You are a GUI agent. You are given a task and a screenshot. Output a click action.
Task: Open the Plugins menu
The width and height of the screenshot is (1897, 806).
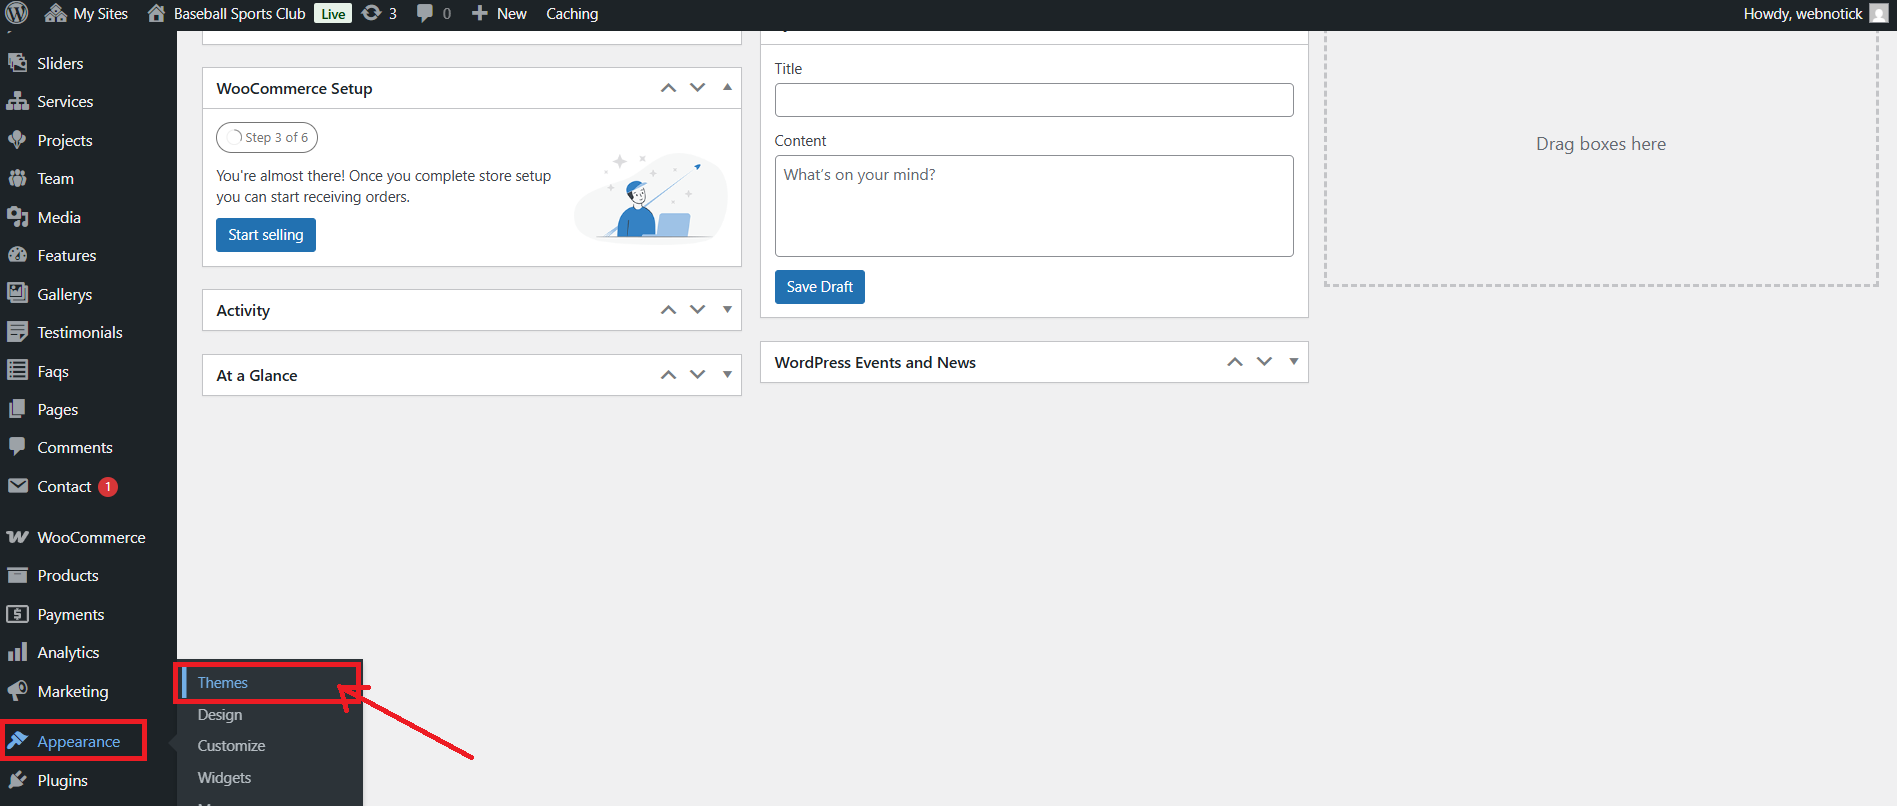pyautogui.click(x=62, y=780)
